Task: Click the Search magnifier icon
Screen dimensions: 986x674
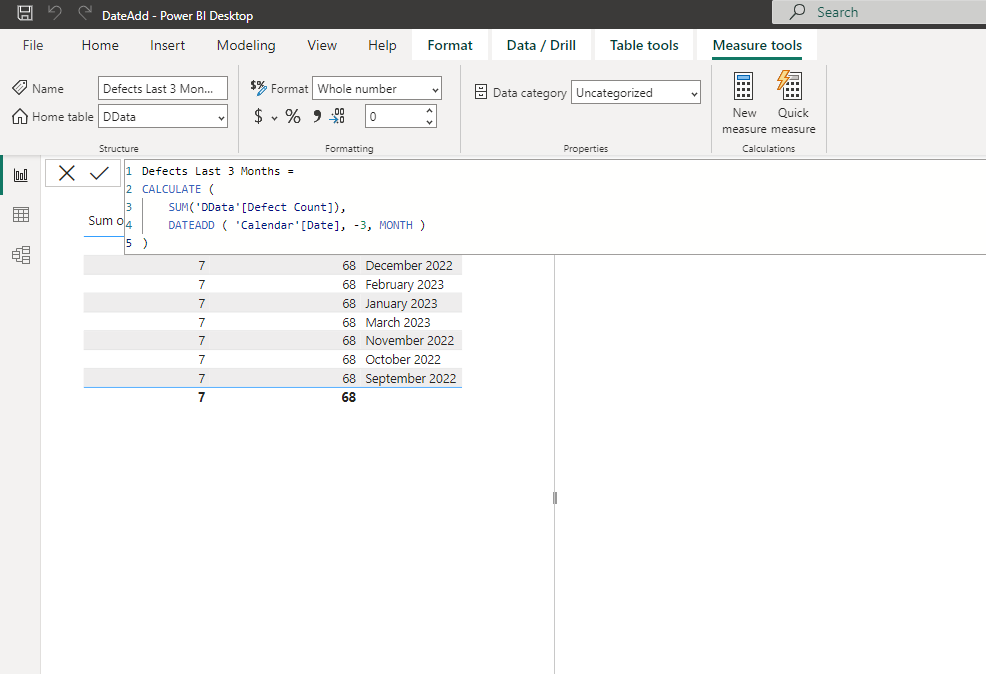Action: (797, 11)
